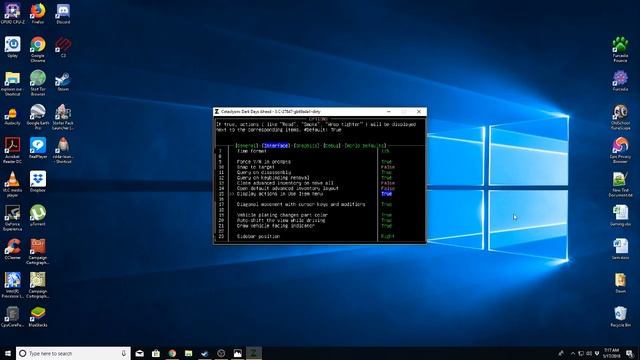Select the Start Tor Browser desktop icon
The image size is (640, 360).
tap(38, 83)
